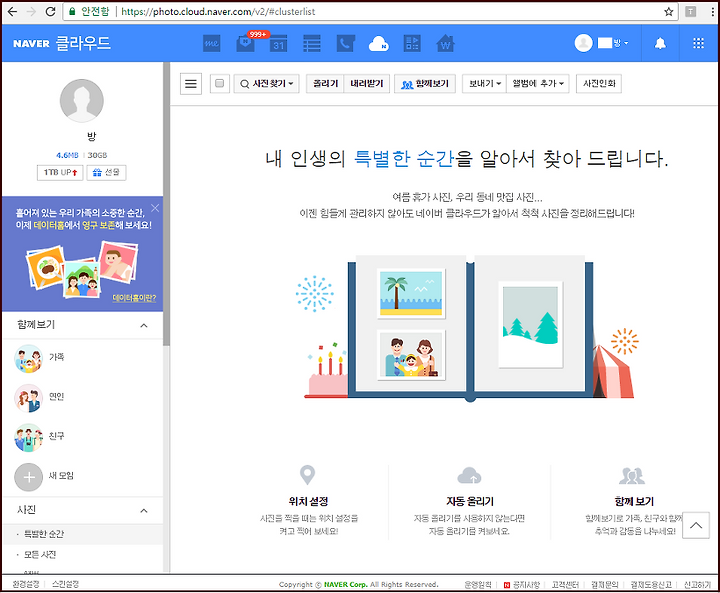720x593 pixels.
Task: Click the 친구 group icon
Action: pos(28,437)
